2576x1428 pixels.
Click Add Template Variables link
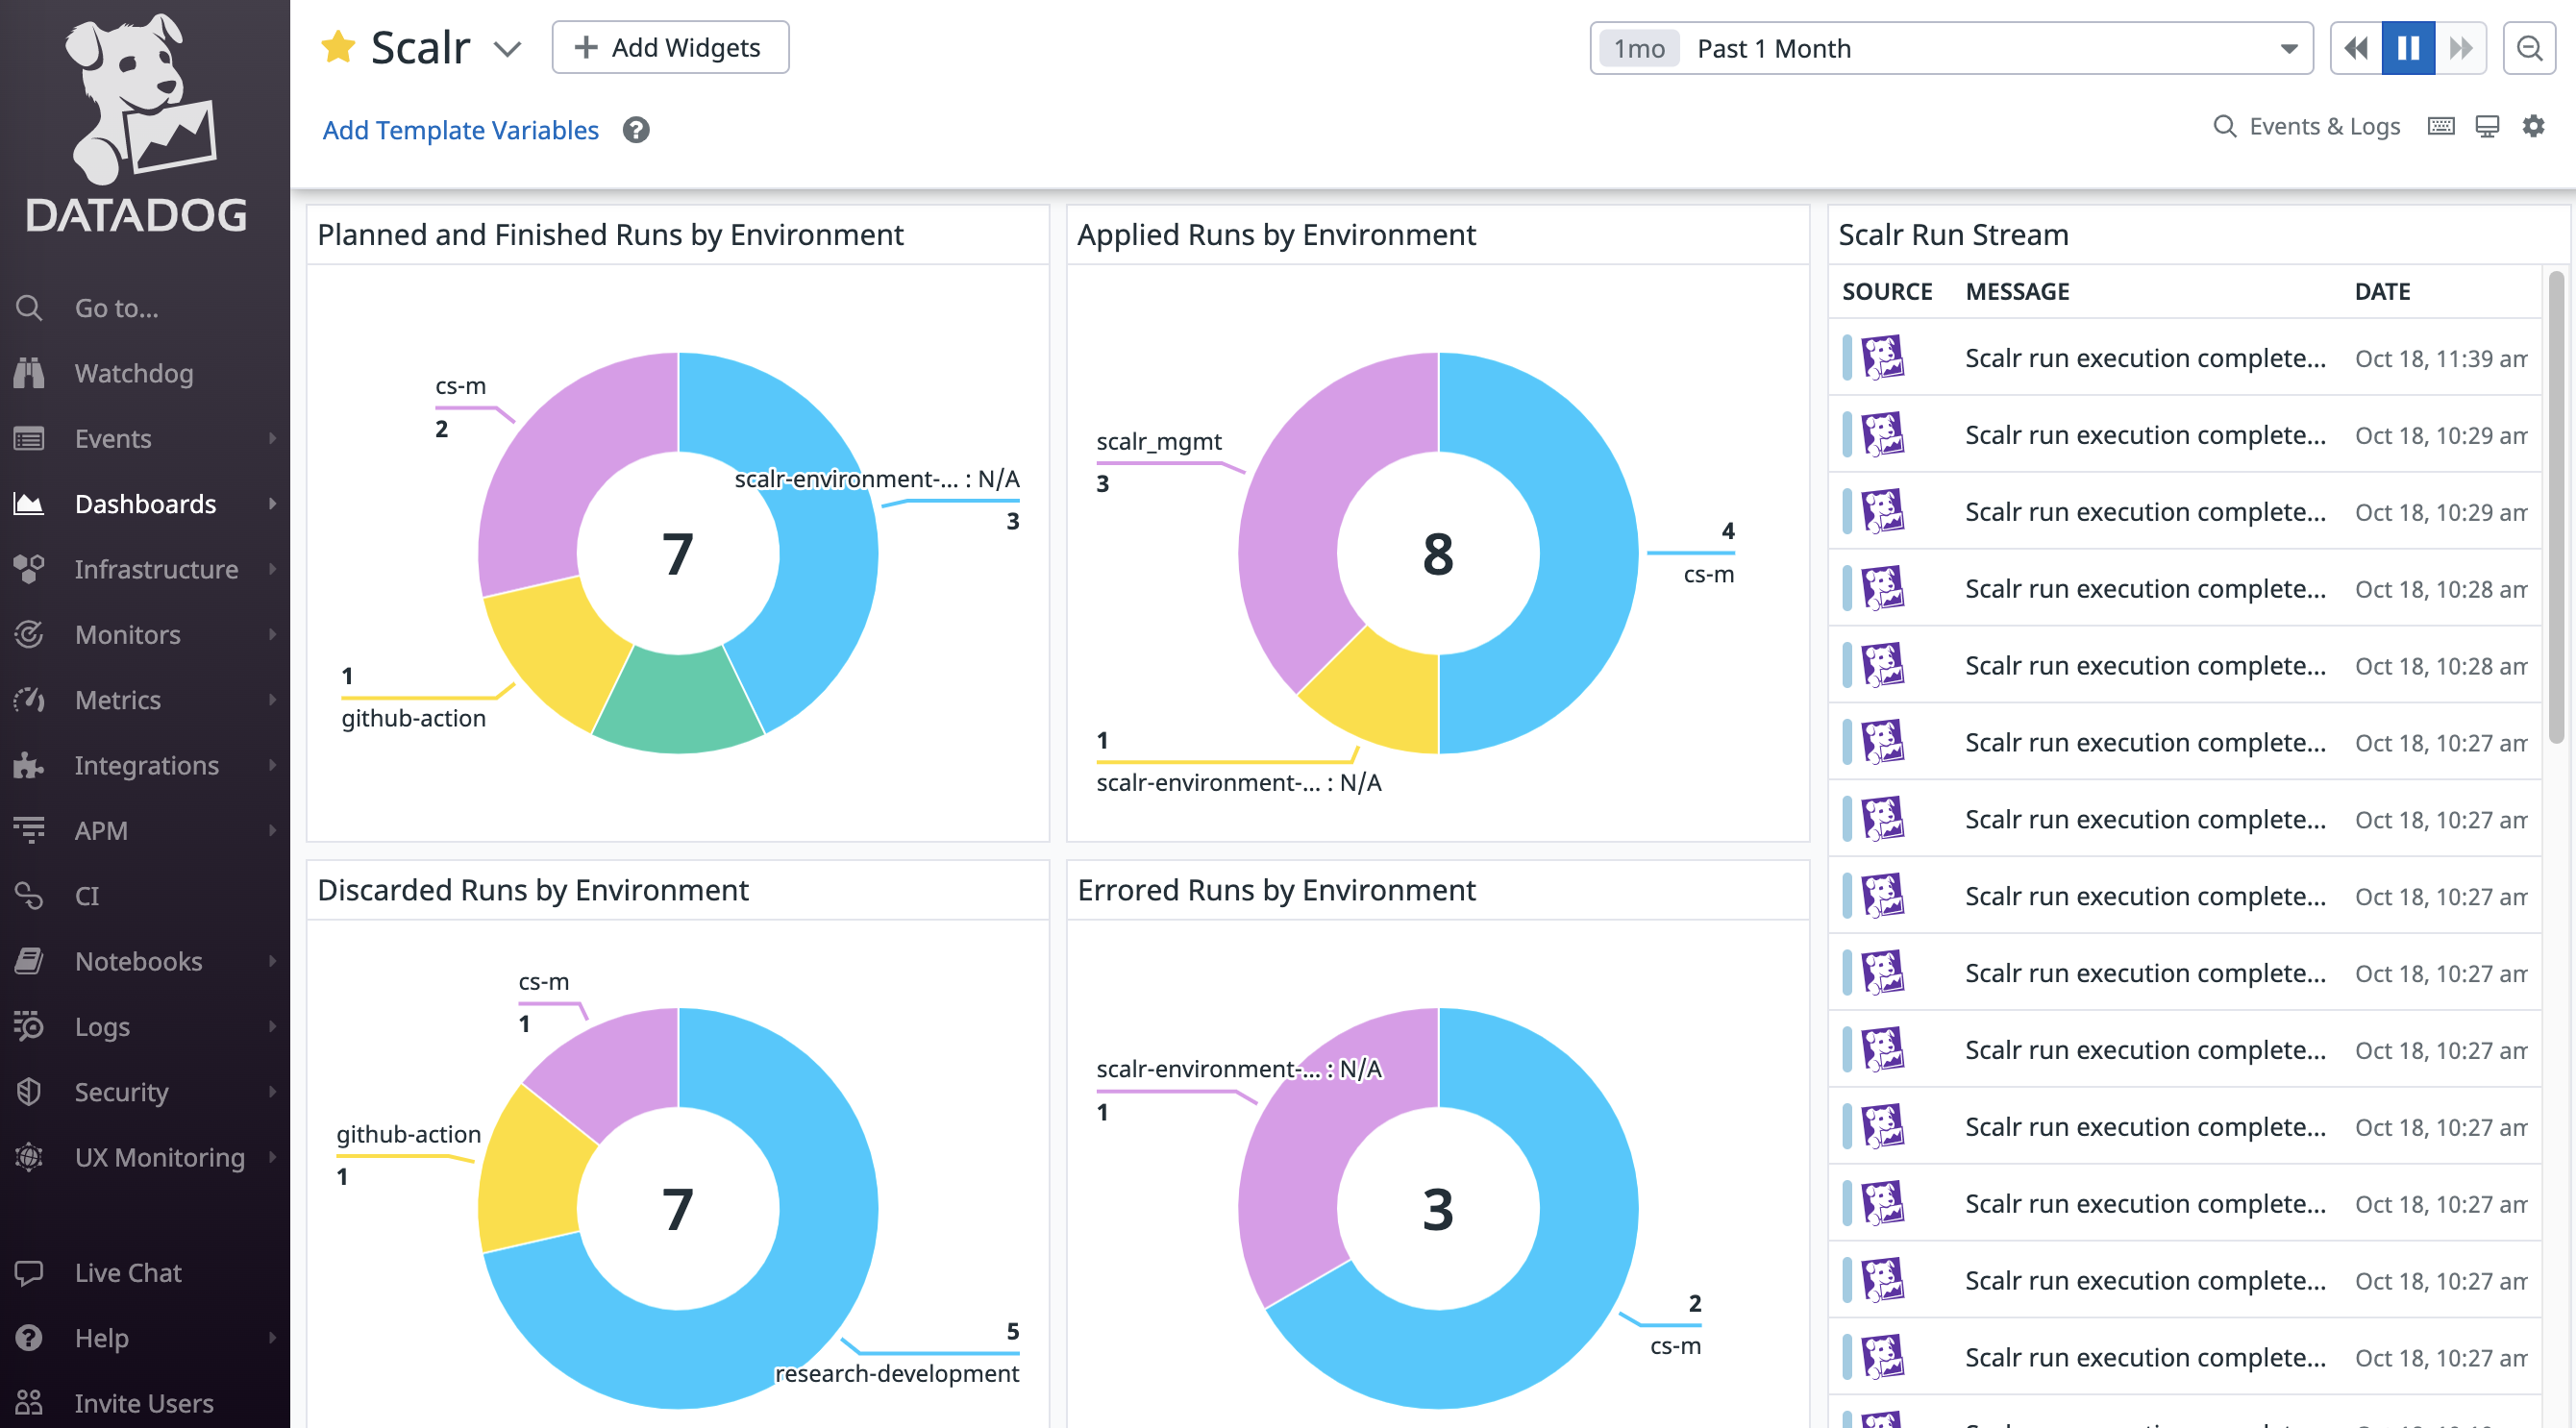coord(460,130)
